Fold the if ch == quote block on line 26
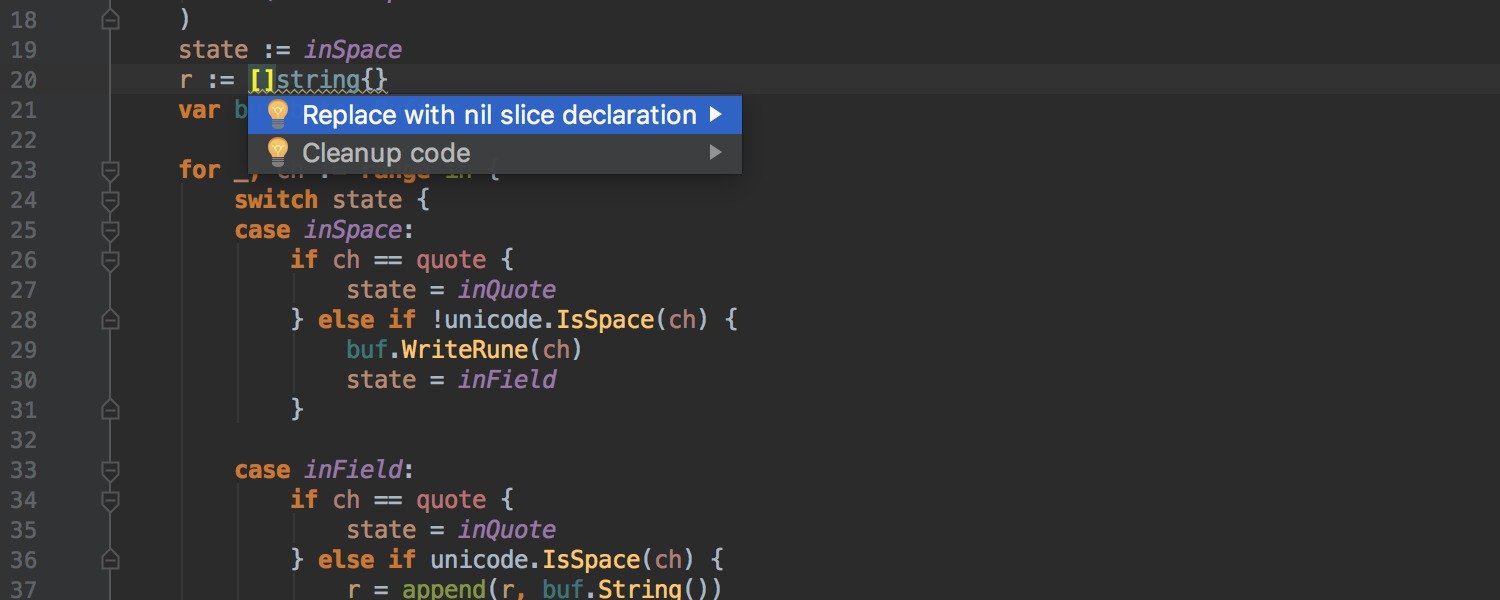 [110, 260]
